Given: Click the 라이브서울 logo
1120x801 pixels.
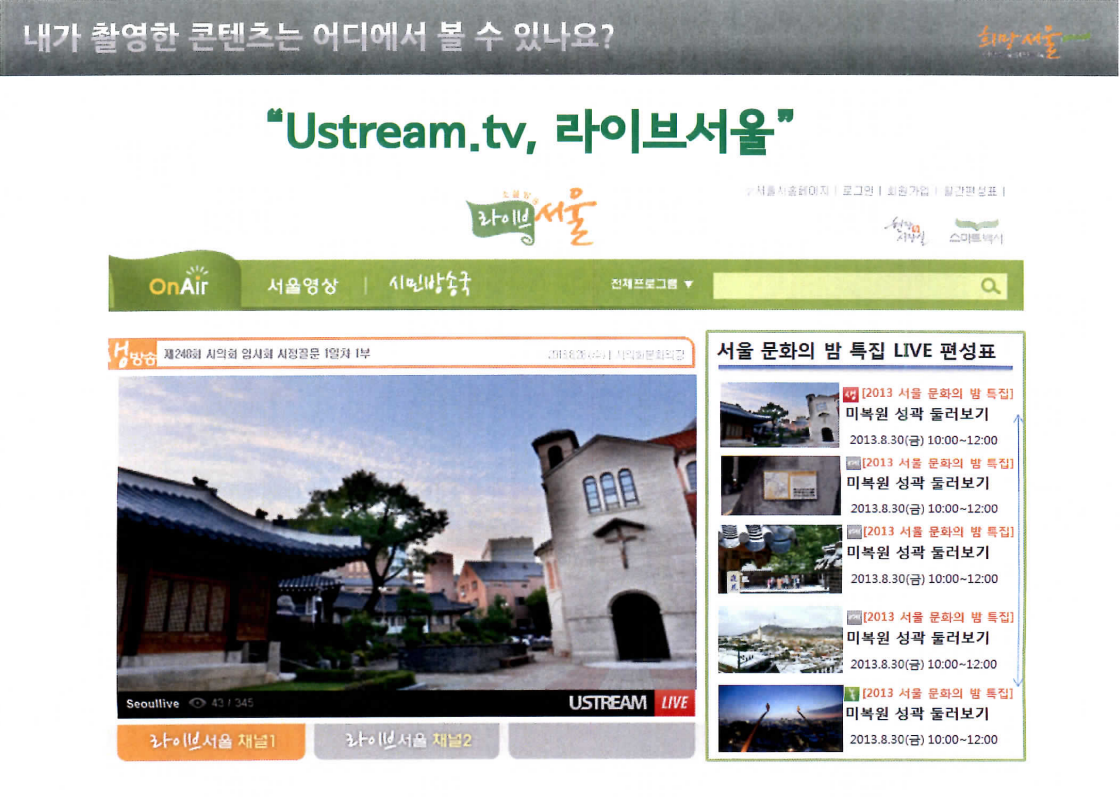Looking at the screenshot, I should coord(531,217).
